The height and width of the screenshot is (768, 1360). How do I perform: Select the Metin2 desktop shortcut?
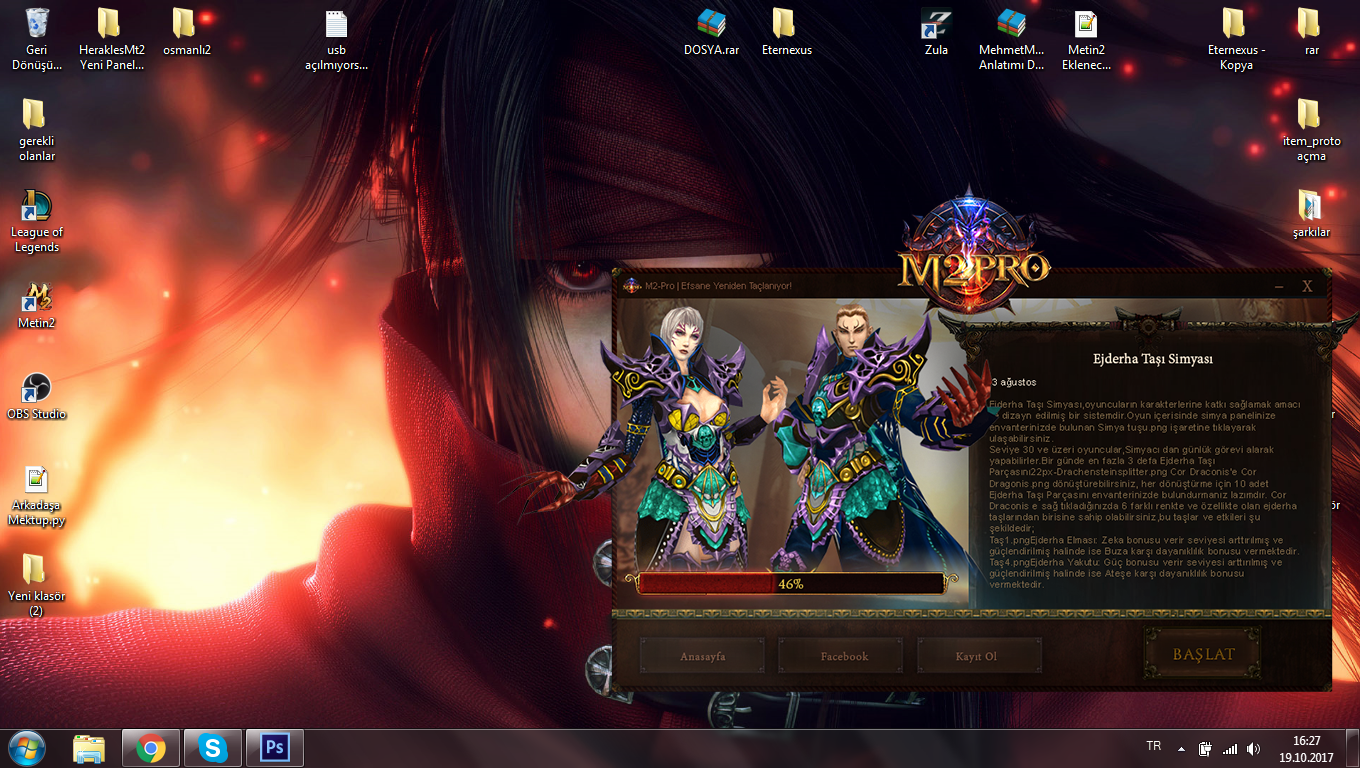pos(36,305)
